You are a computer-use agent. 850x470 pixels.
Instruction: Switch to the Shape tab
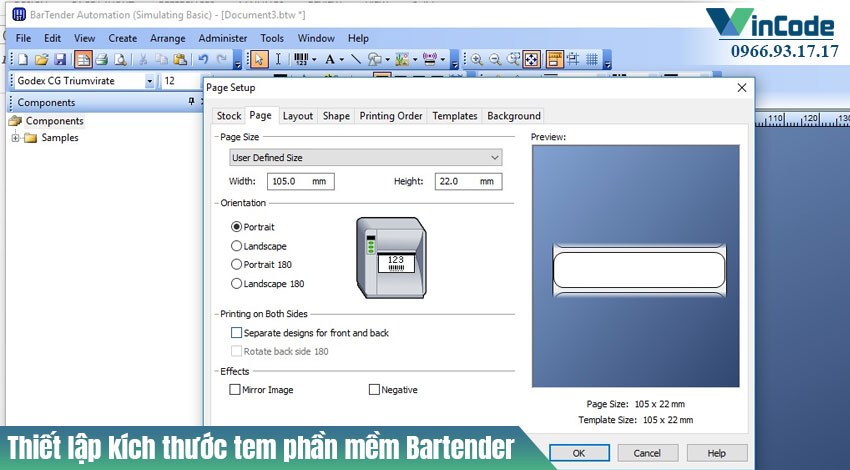tap(336, 116)
